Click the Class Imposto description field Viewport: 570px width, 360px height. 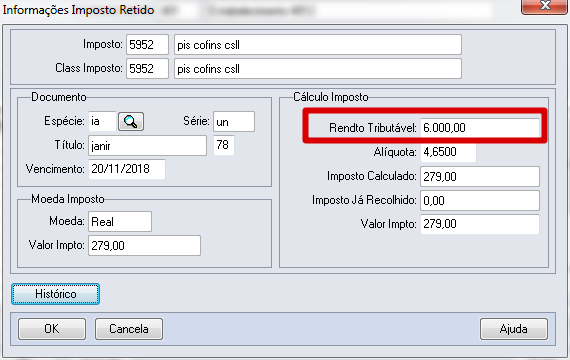click(x=318, y=68)
